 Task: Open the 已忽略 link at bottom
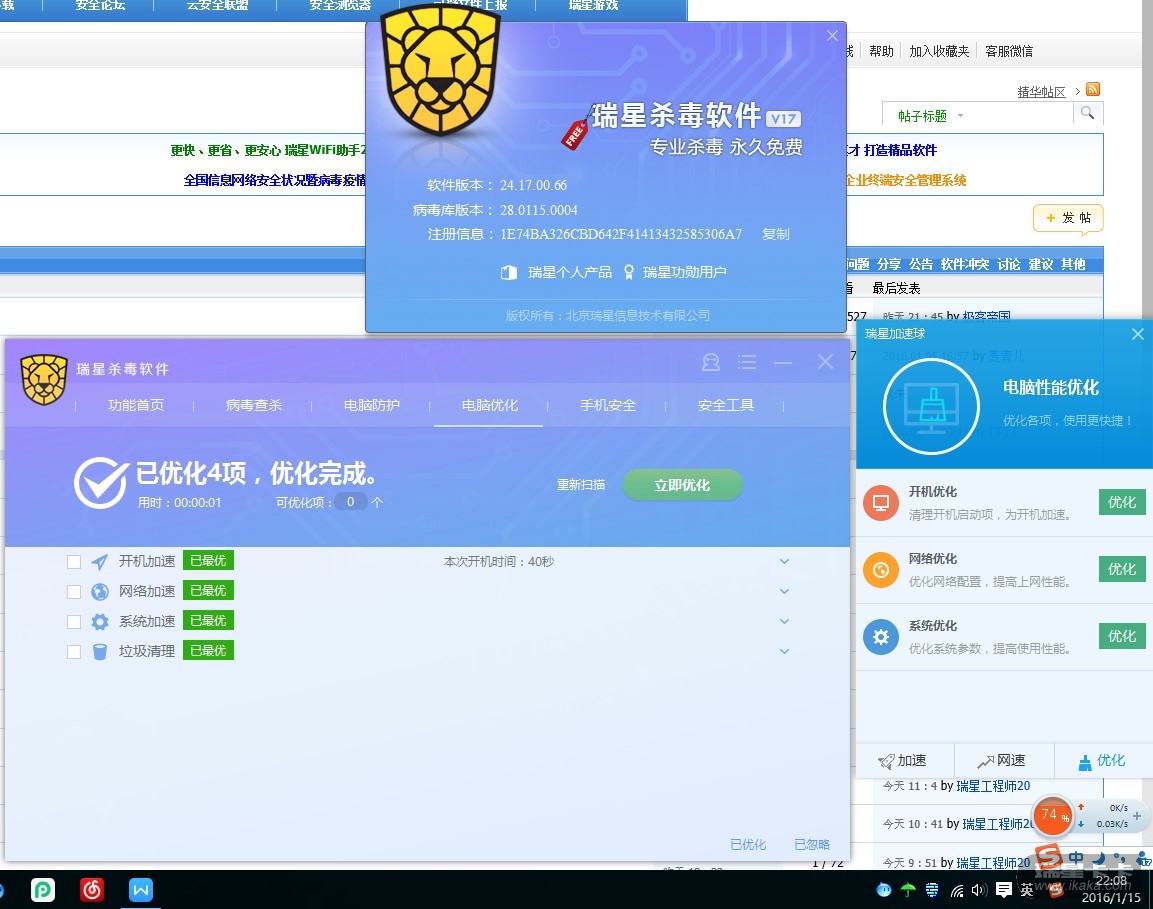point(812,844)
